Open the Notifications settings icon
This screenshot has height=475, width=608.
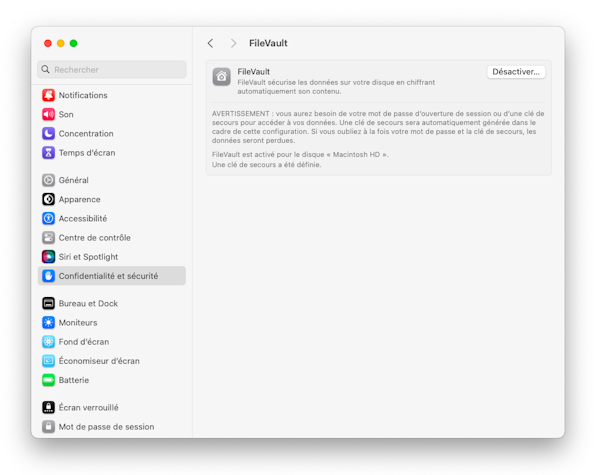pos(48,95)
